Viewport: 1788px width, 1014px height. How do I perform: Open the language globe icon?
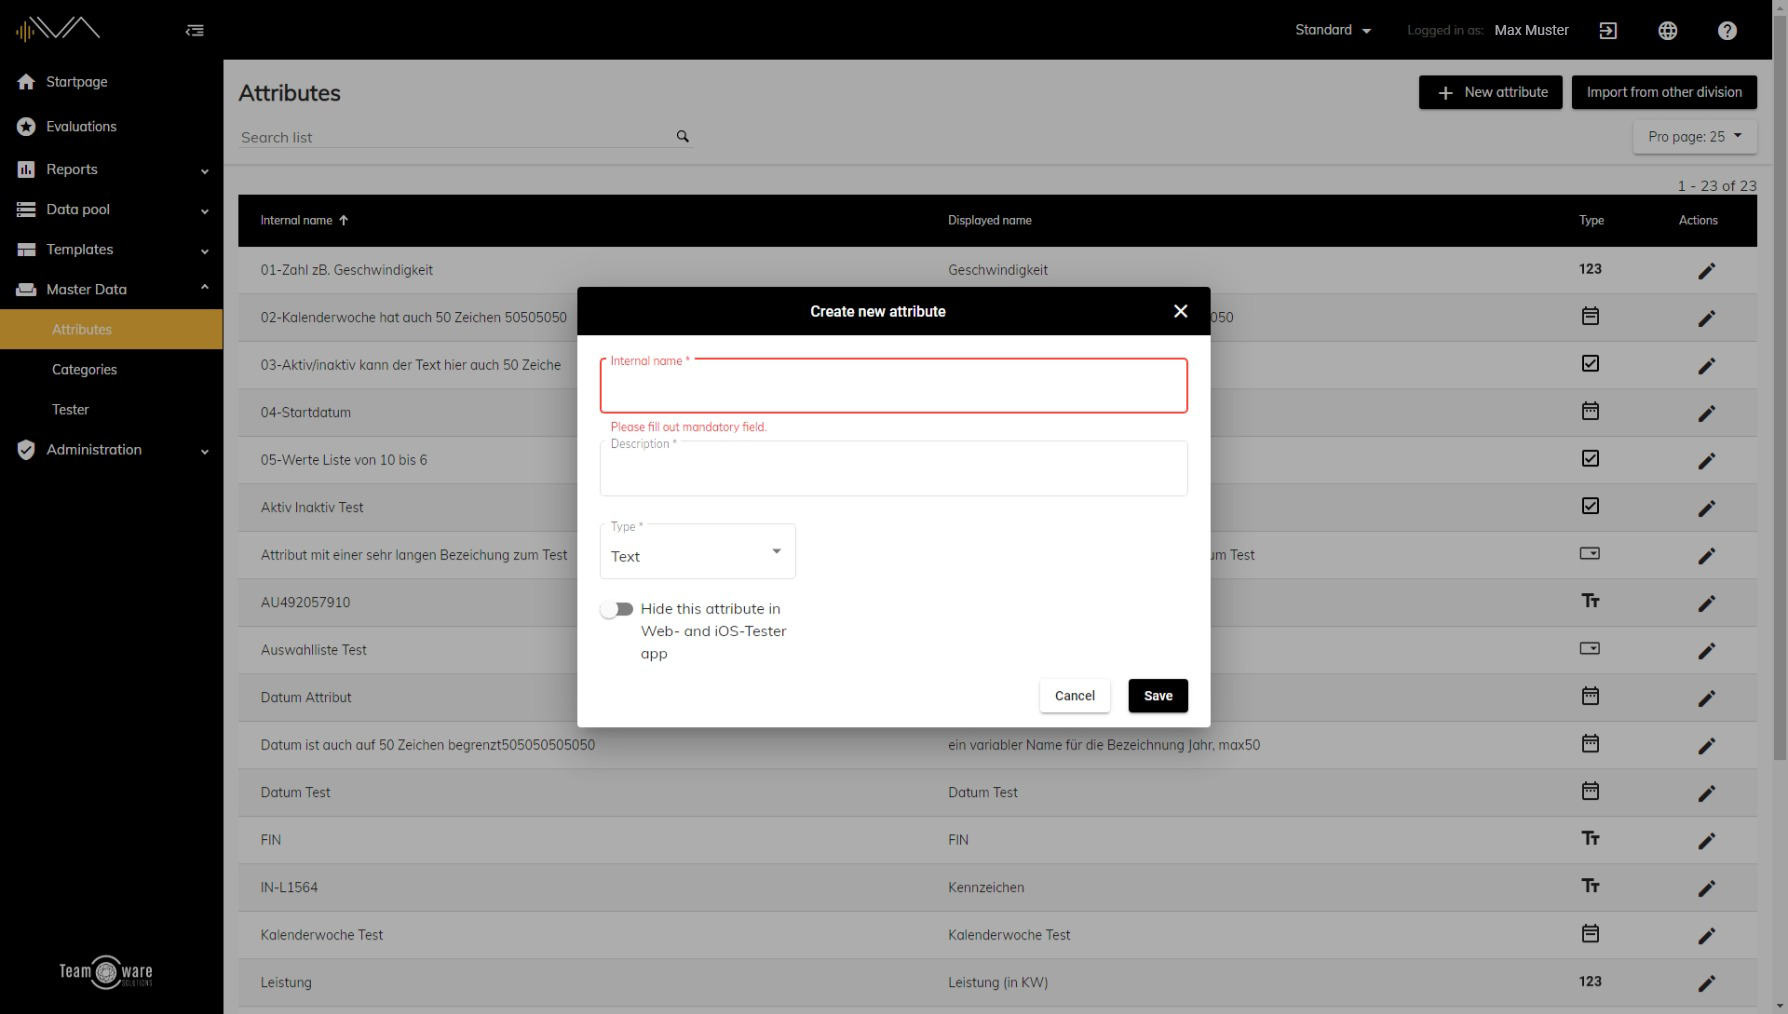(1667, 30)
